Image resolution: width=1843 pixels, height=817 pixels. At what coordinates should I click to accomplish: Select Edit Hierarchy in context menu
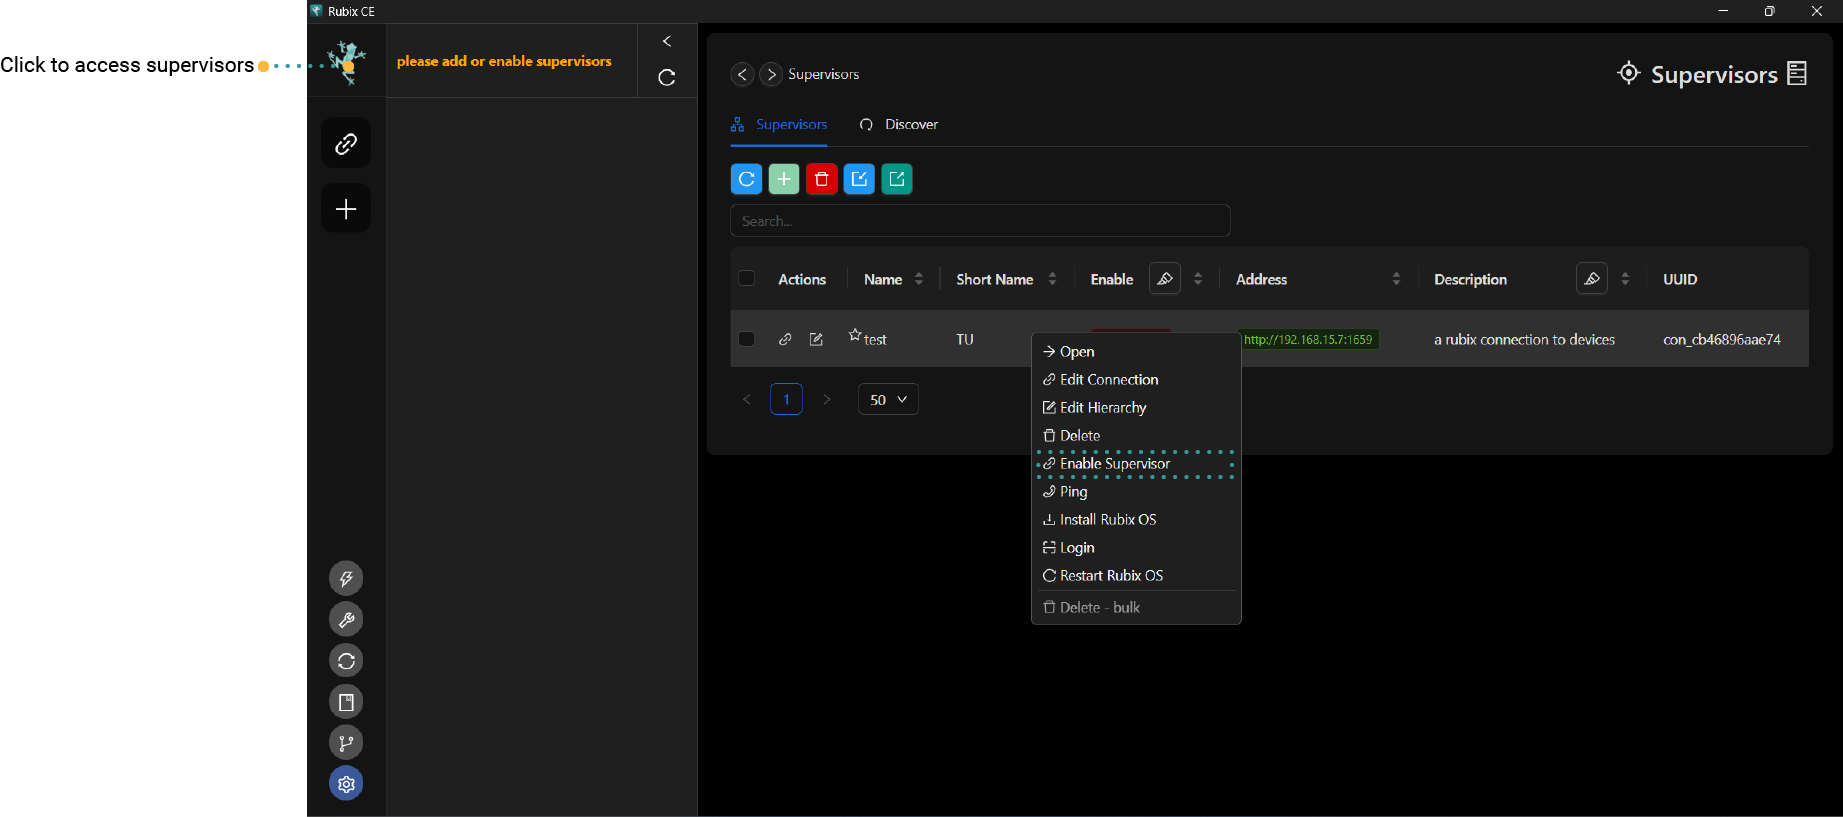1136,408
